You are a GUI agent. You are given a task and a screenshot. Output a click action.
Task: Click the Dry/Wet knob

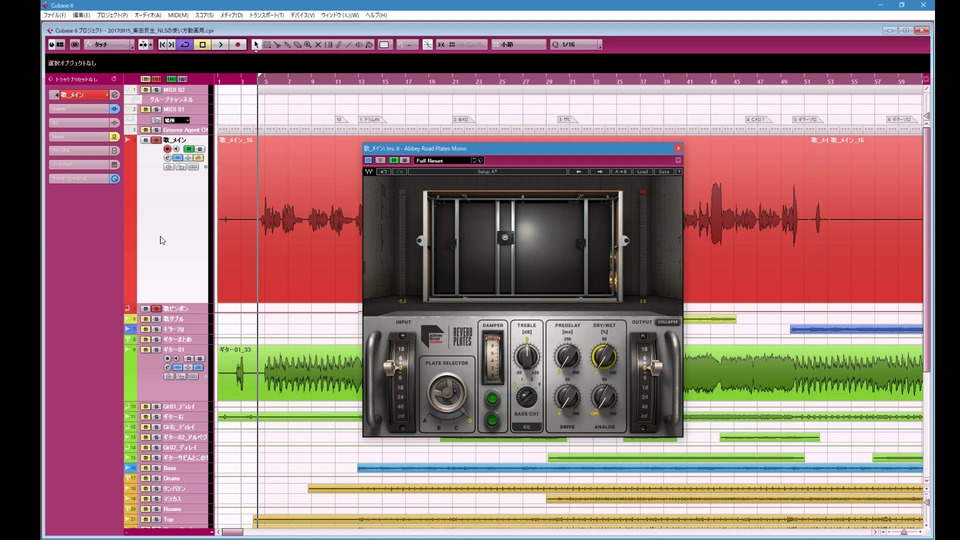(604, 356)
